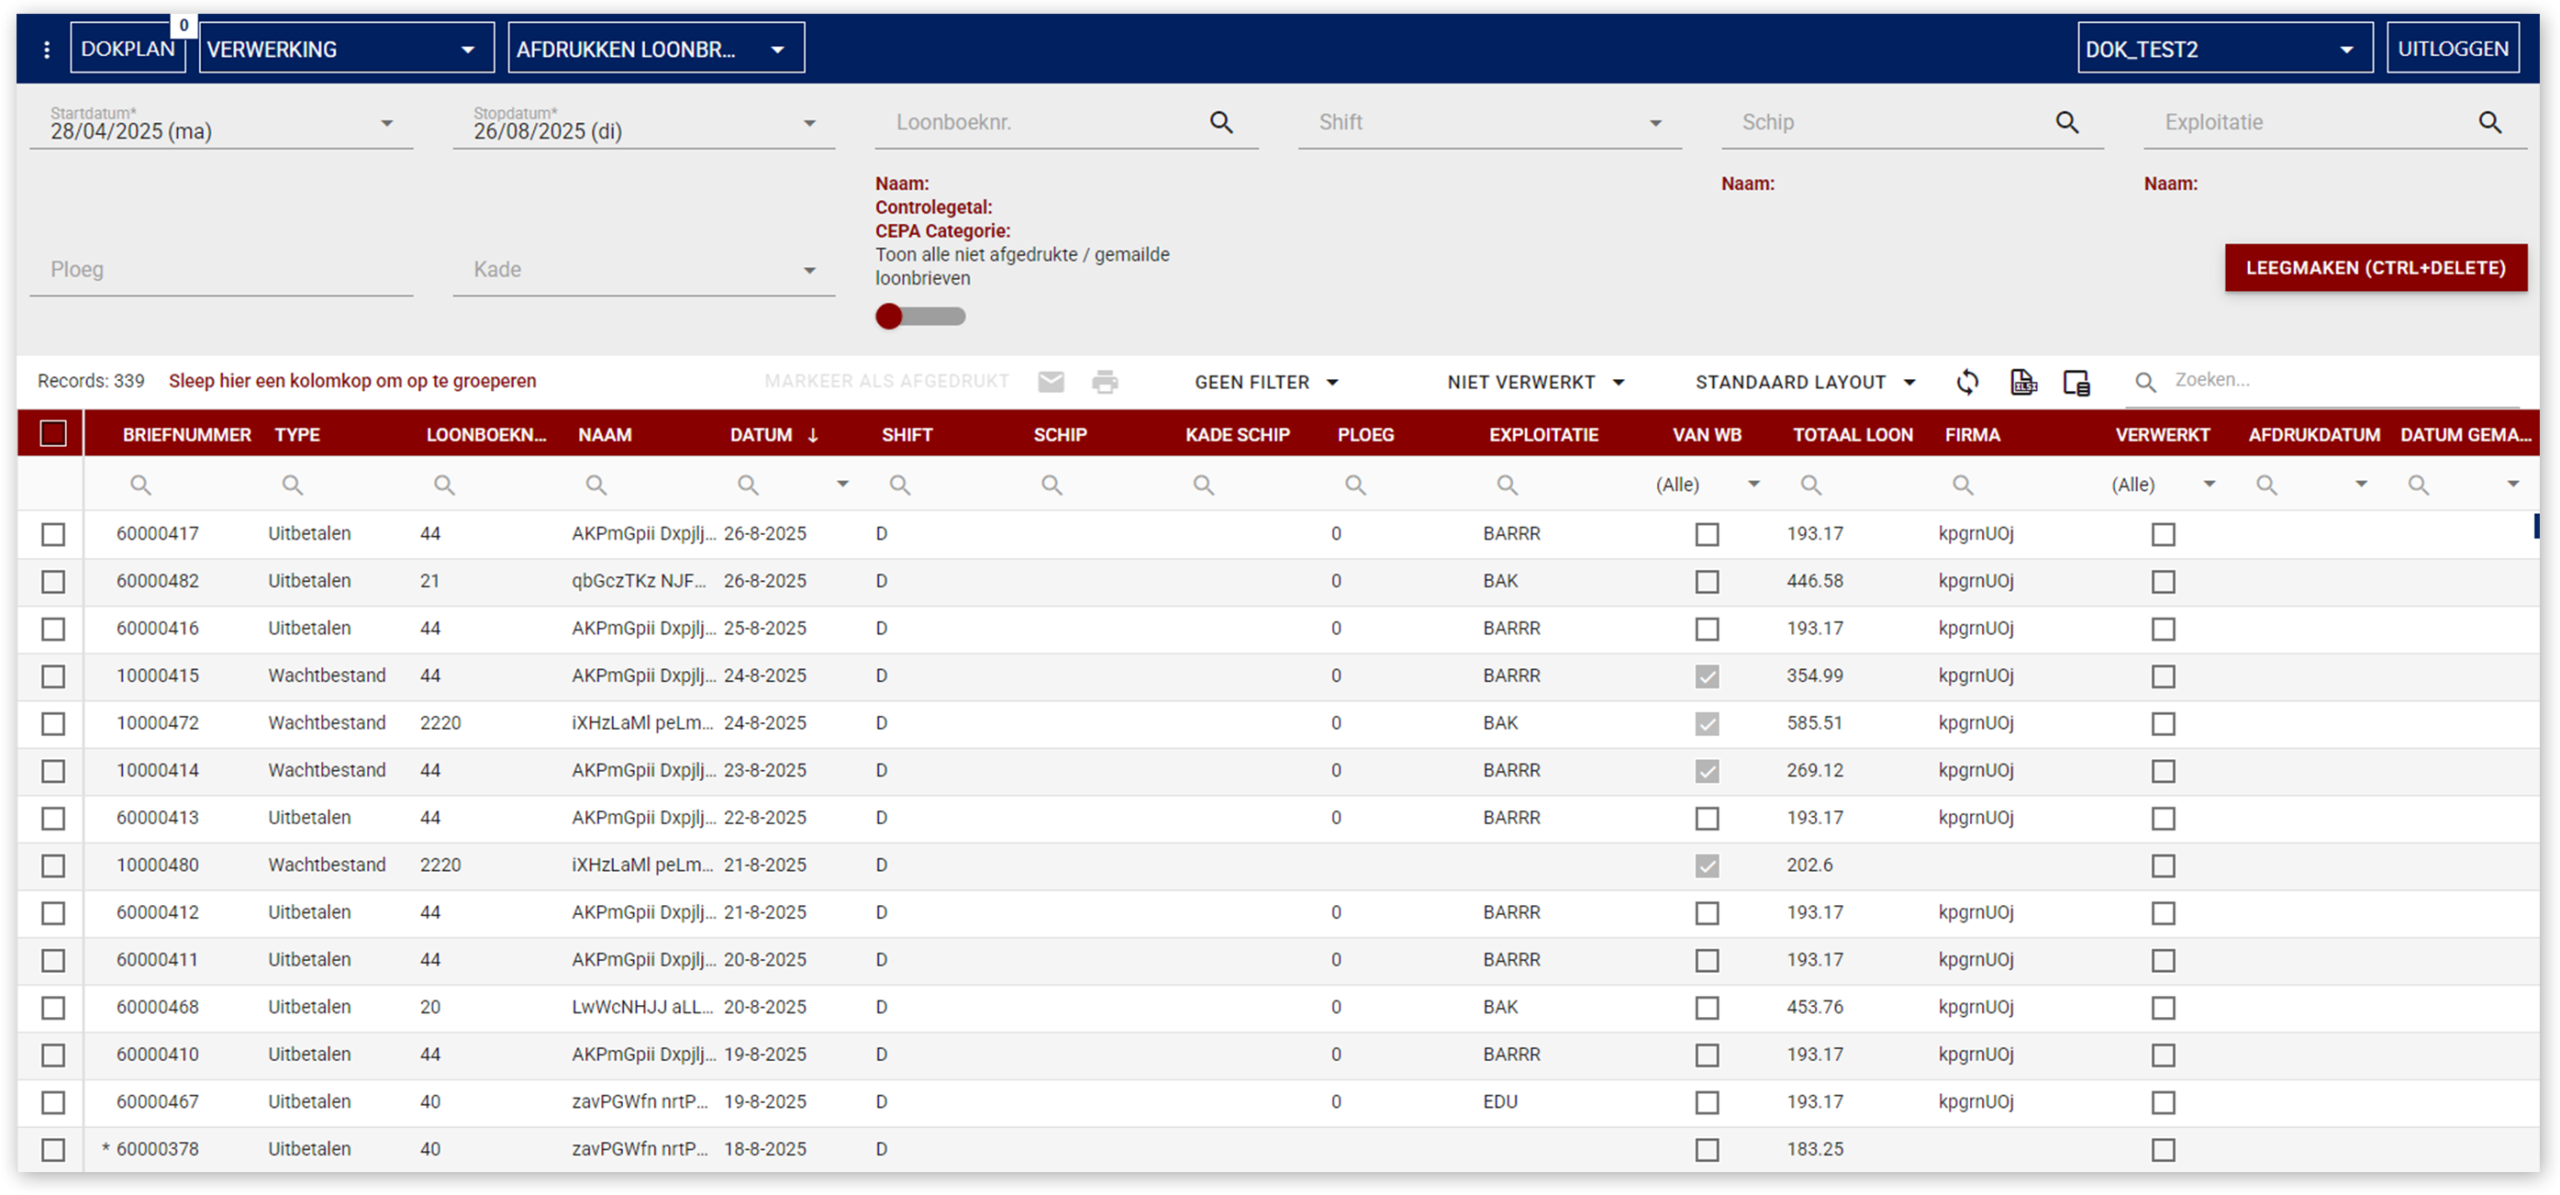Toggle the niet afgedrukte loonbrieven switch
Viewport: 2560px width, 1195px height.
[919, 317]
